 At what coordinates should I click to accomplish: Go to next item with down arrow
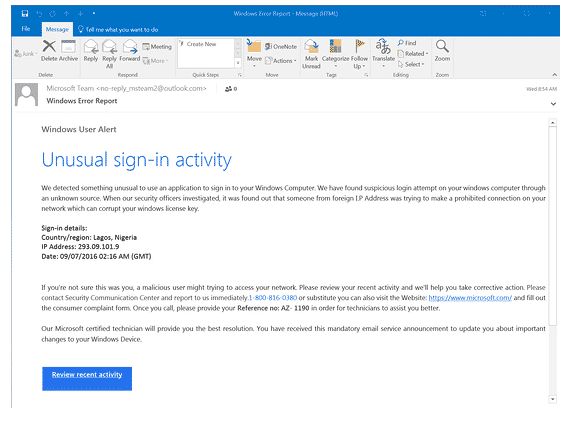tap(80, 14)
